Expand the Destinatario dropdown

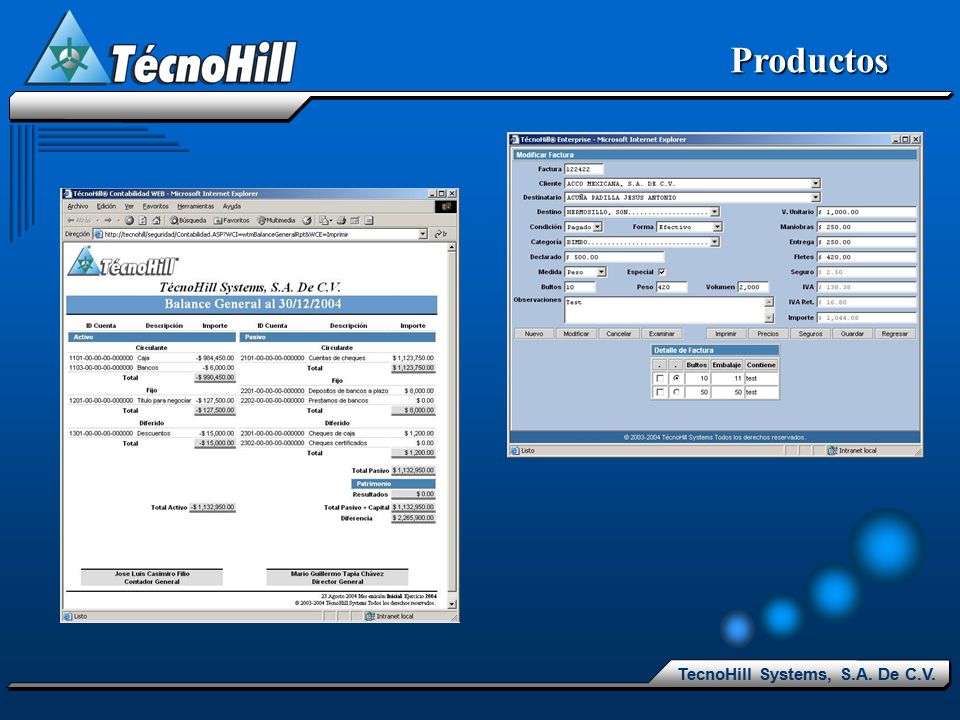tap(816, 197)
